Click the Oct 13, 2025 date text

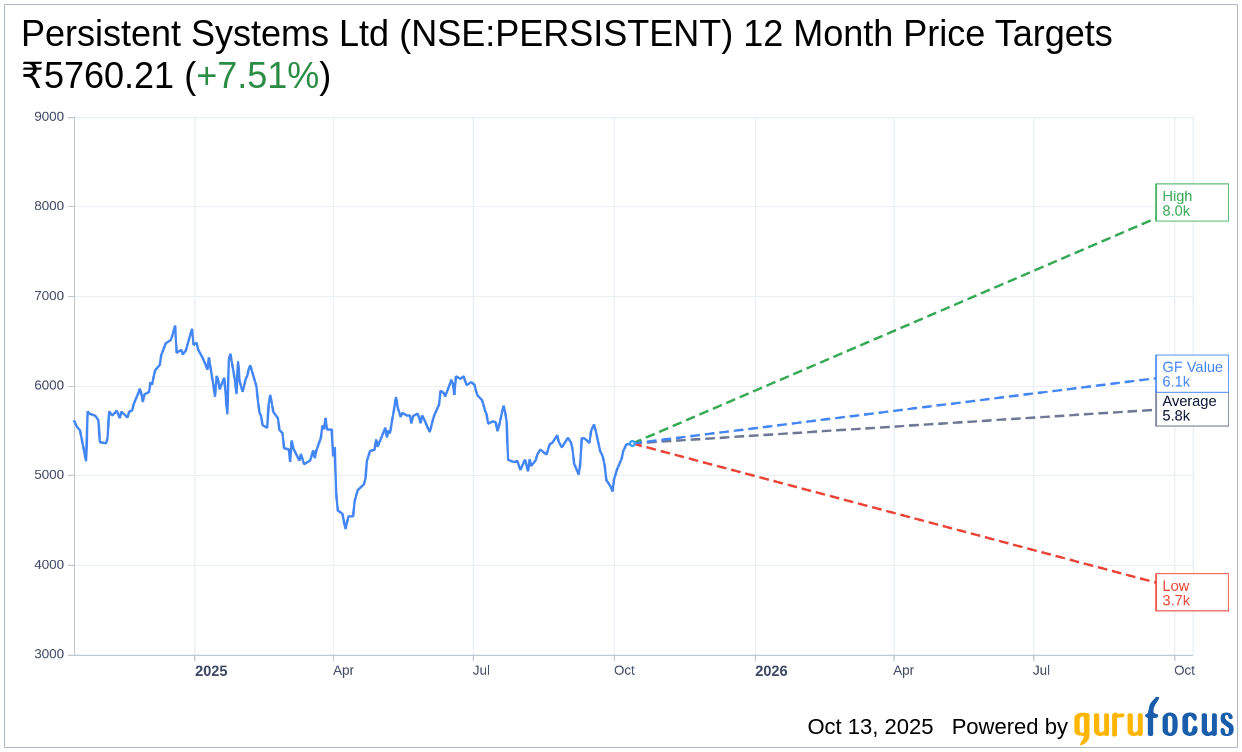click(x=870, y=727)
